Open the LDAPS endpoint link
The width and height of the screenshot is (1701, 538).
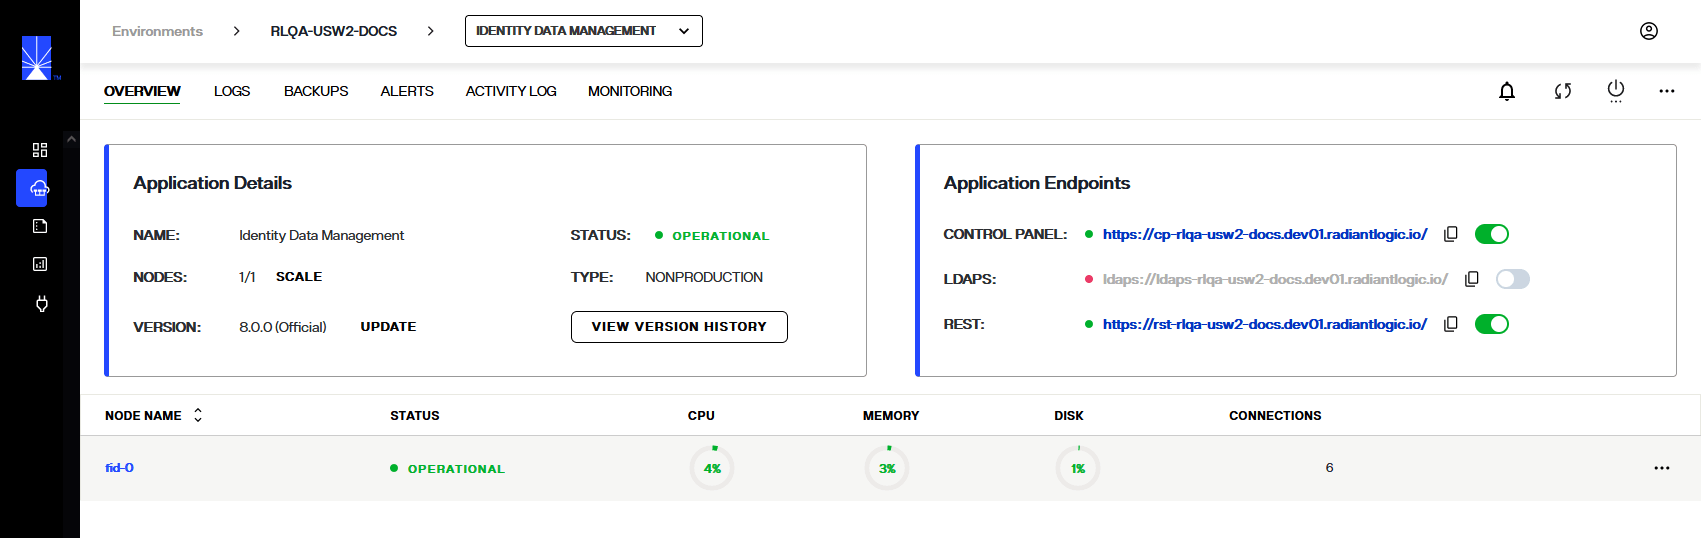coord(1275,279)
